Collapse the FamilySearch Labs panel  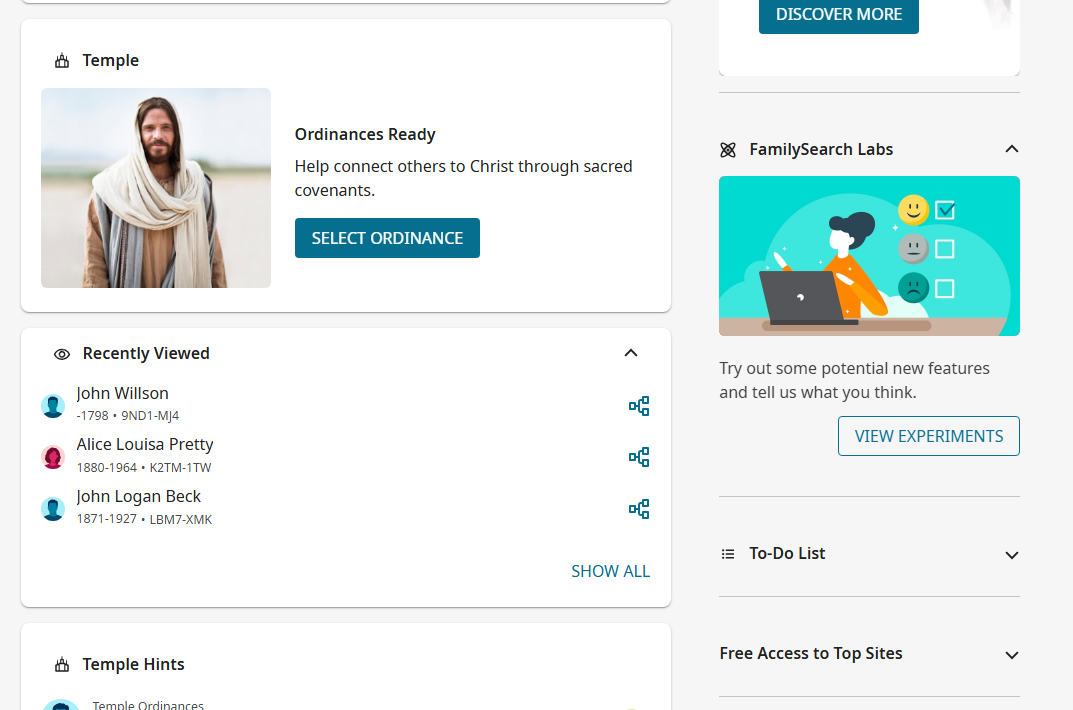click(1011, 149)
